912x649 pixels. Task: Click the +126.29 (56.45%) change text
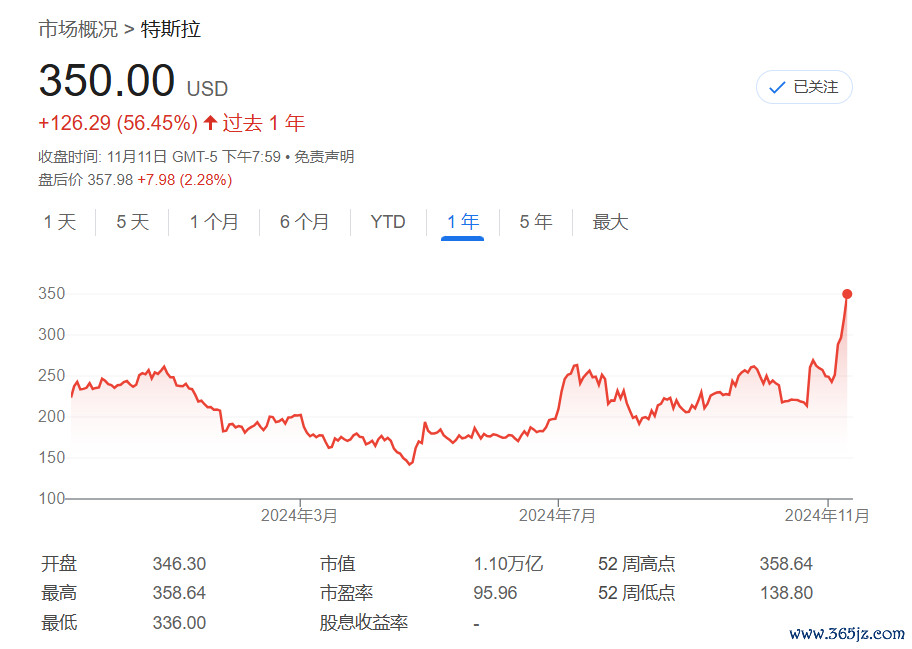pos(118,123)
